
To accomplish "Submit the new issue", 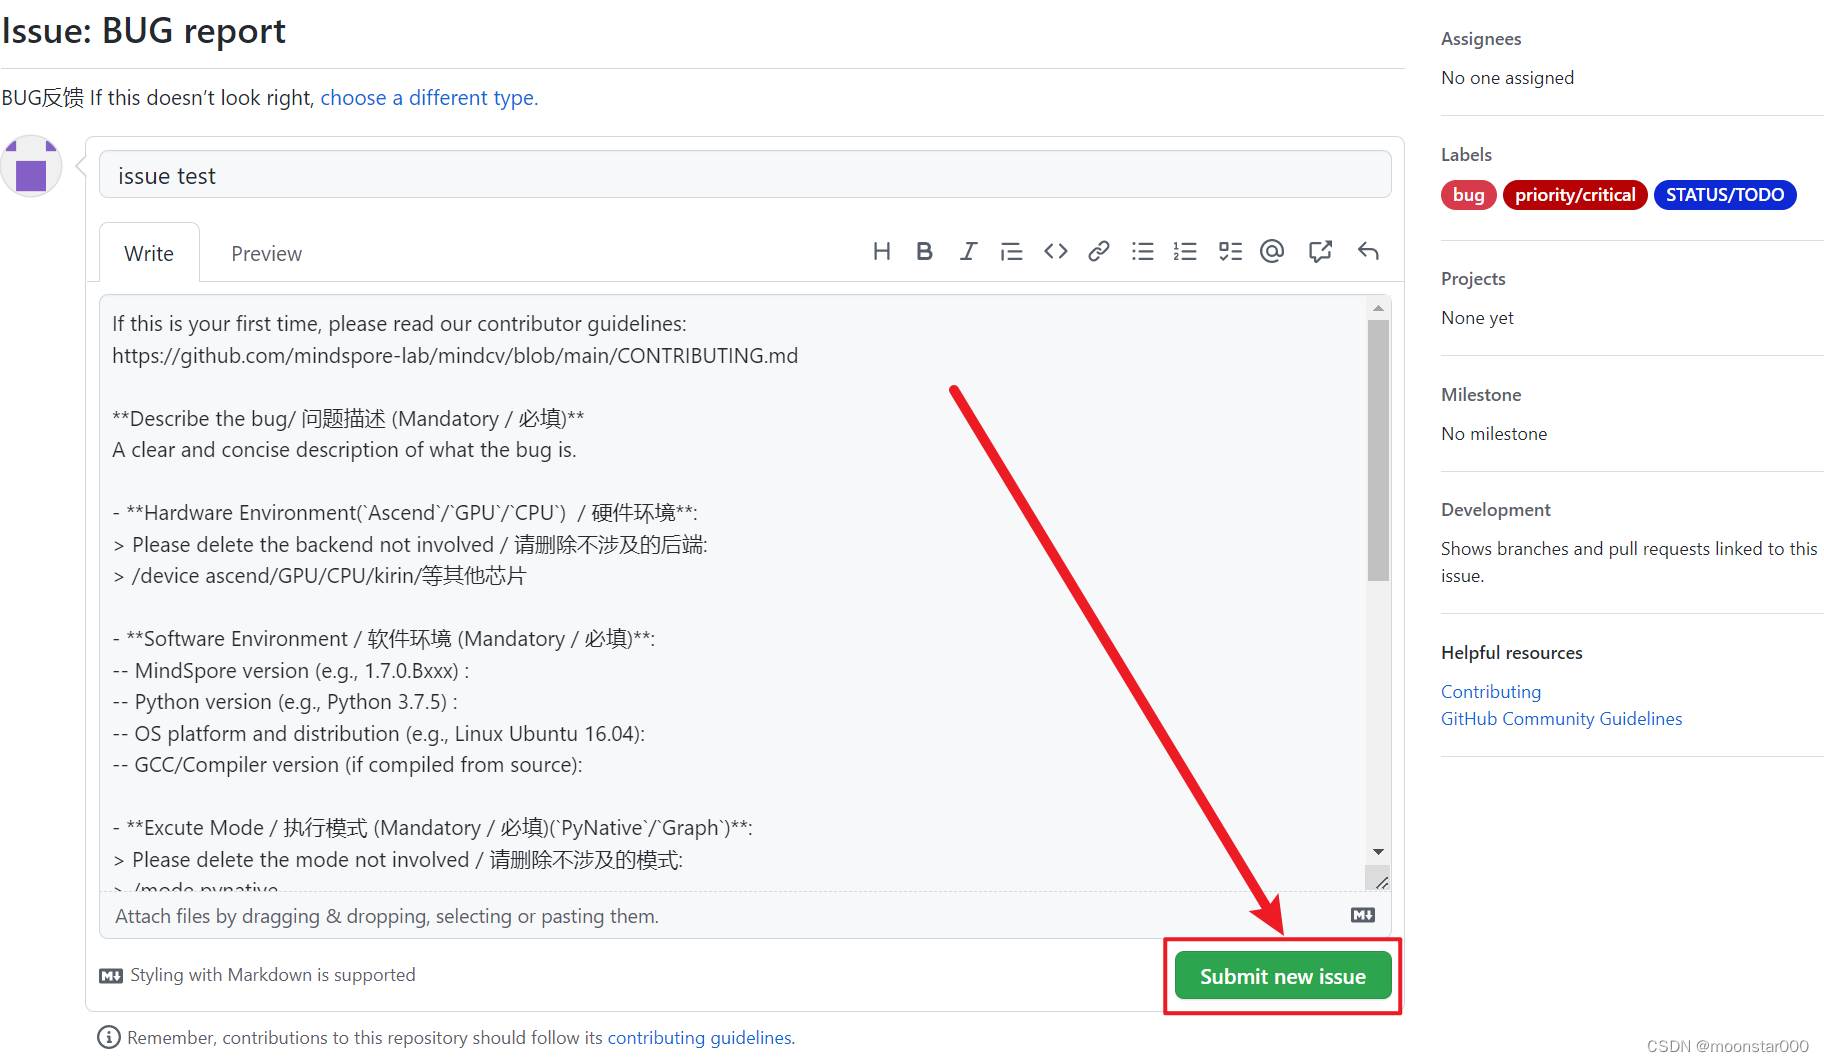I will (x=1282, y=976).
